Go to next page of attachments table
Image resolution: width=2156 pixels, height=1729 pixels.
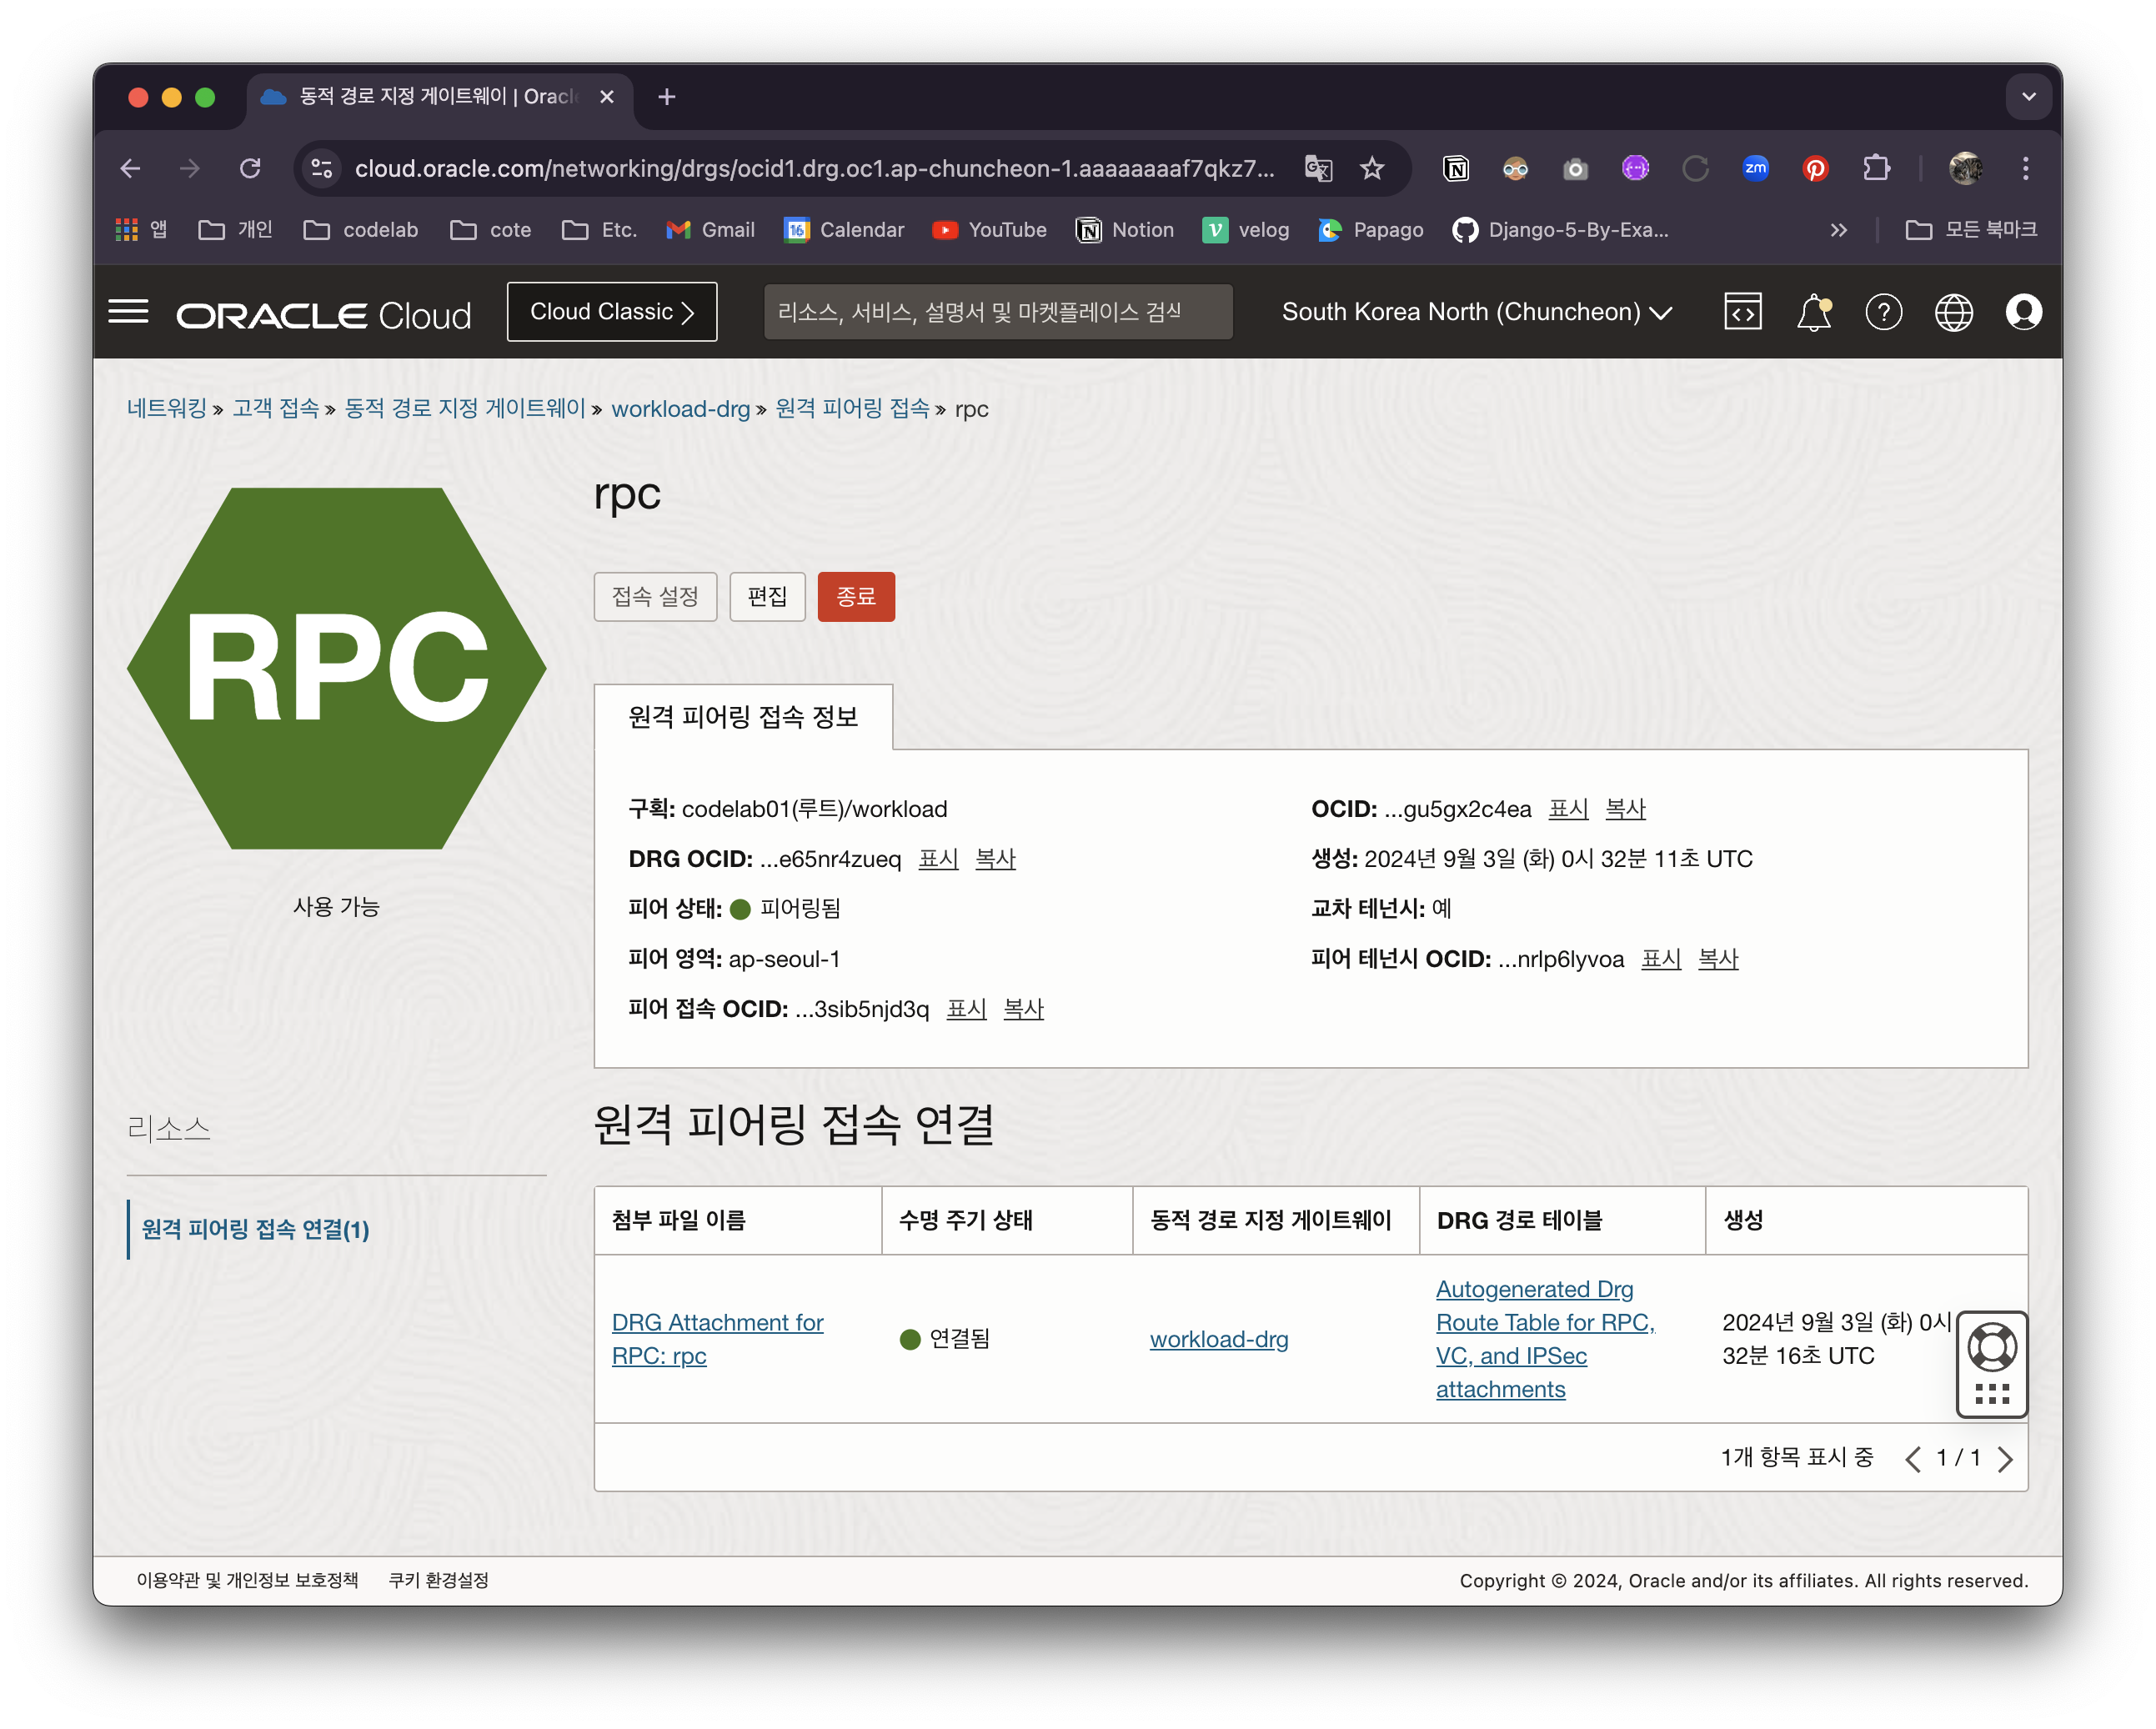(2005, 1459)
